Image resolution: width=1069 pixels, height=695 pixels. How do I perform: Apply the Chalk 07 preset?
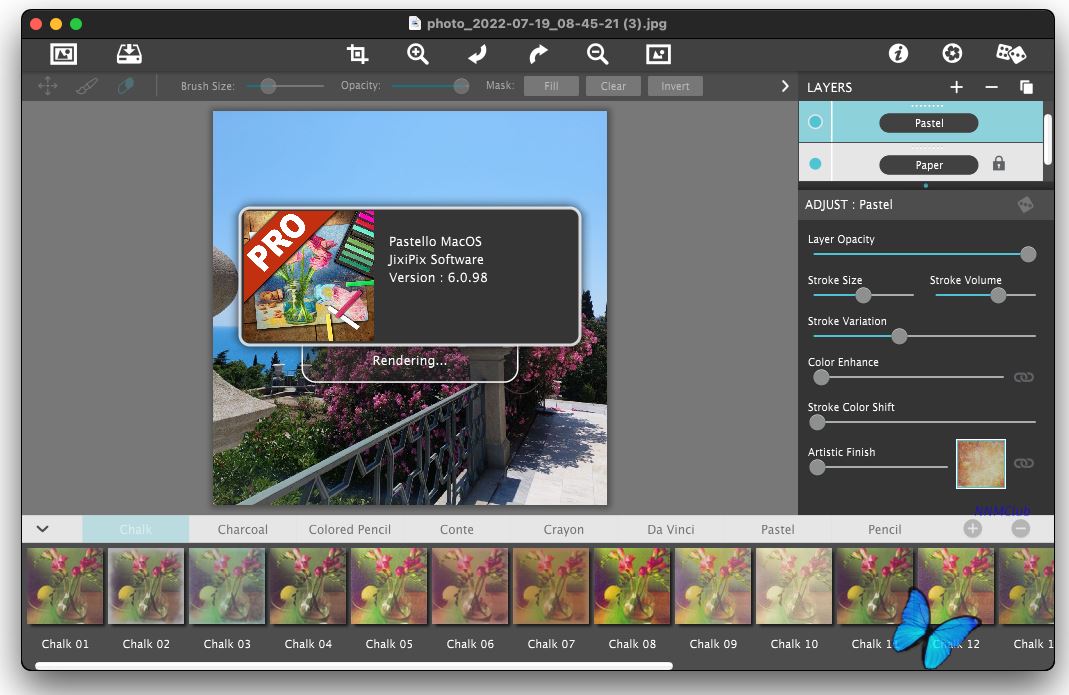[551, 587]
